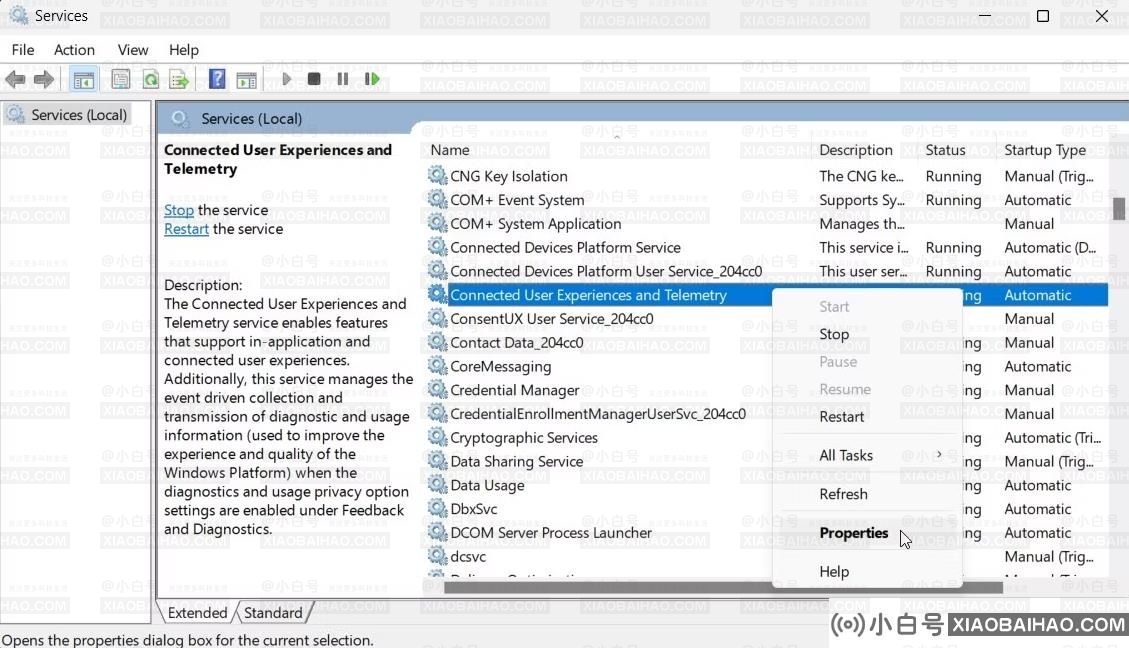Open the File menu
Viewport: 1129px width, 648px height.
[x=22, y=50]
